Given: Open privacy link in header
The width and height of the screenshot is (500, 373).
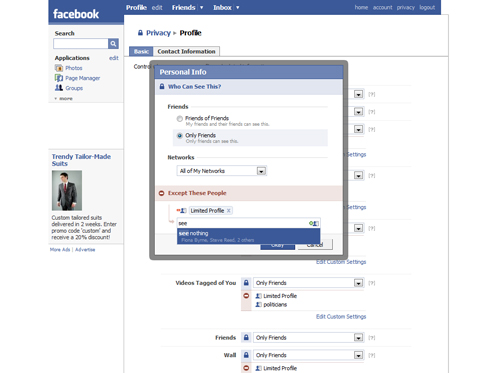Looking at the screenshot, I should pos(406,7).
